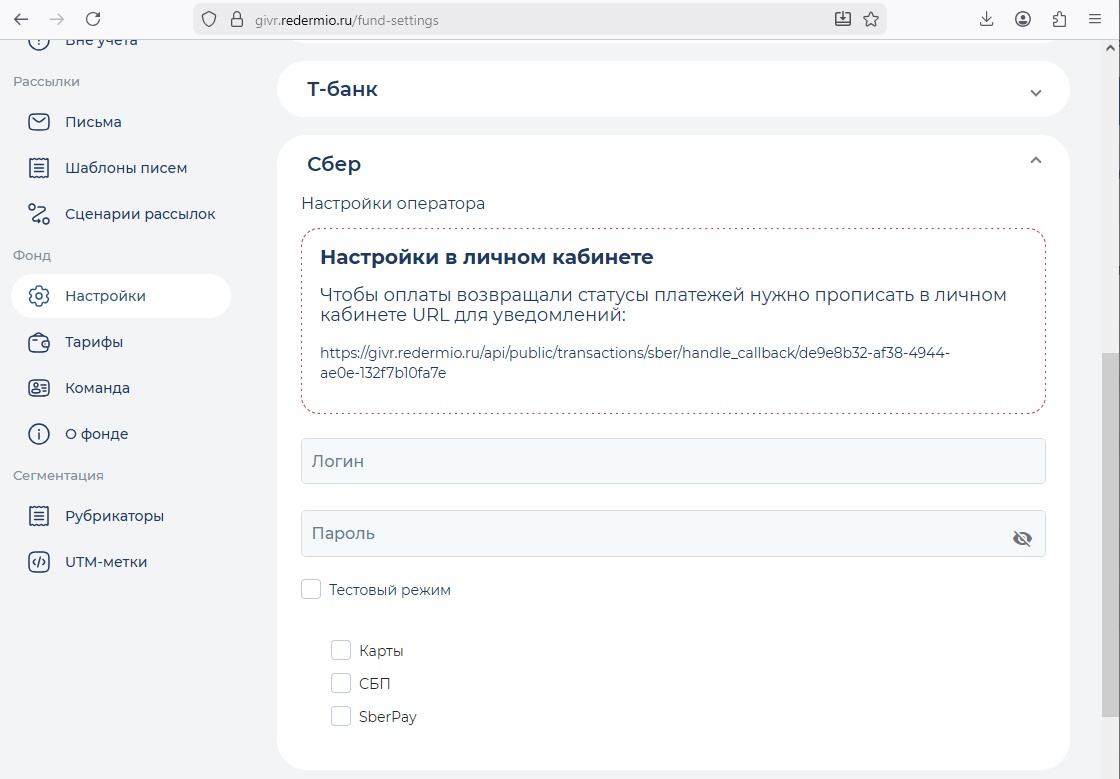Click the code icon for UTM-метки
1120x779 pixels.
coord(39,562)
